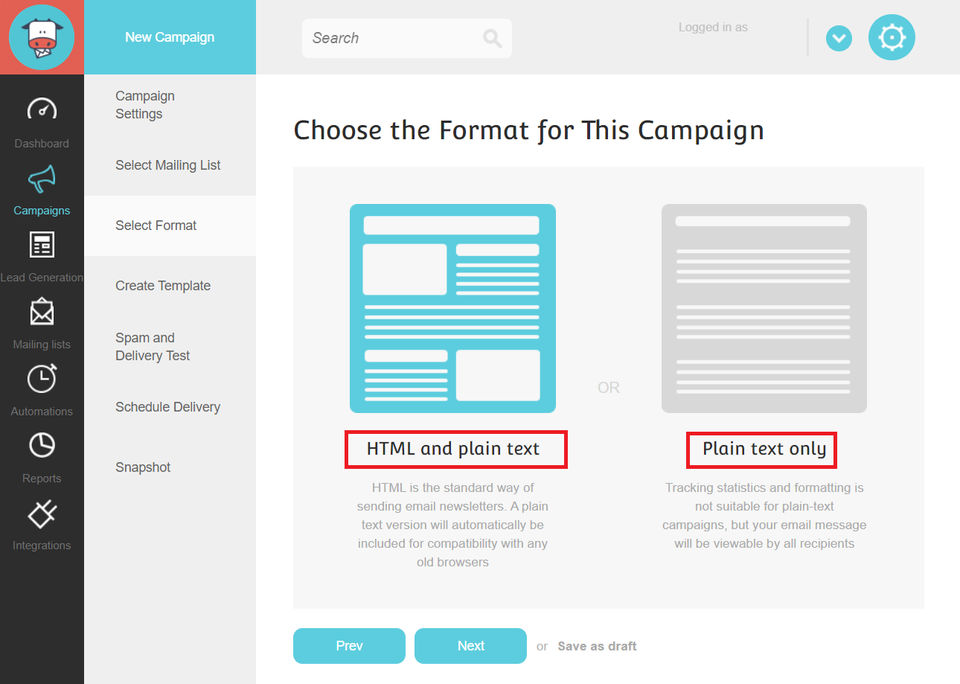Open the Dashboard gauge icon

pos(42,110)
